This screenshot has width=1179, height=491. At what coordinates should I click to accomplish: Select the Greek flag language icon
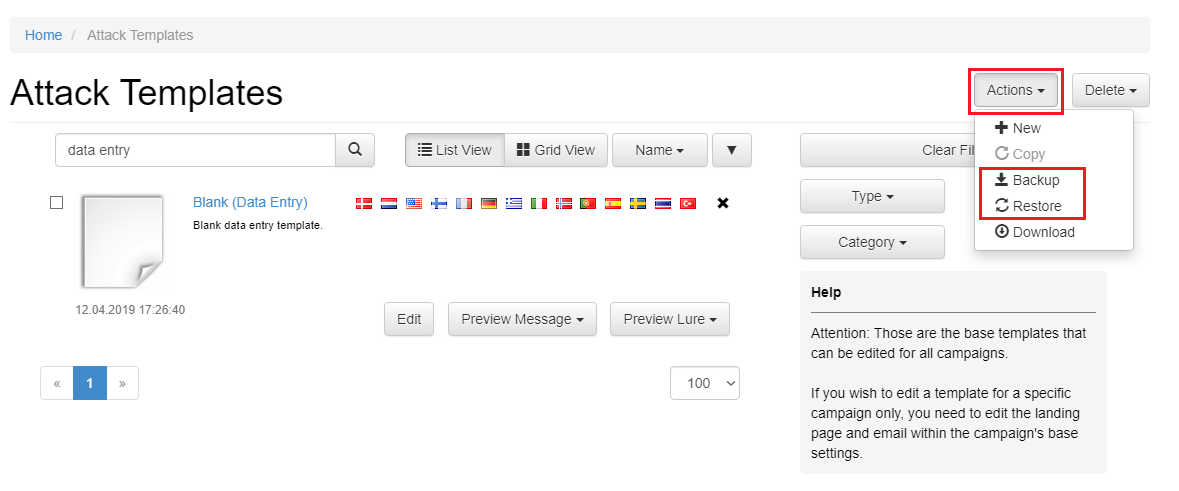(x=514, y=203)
